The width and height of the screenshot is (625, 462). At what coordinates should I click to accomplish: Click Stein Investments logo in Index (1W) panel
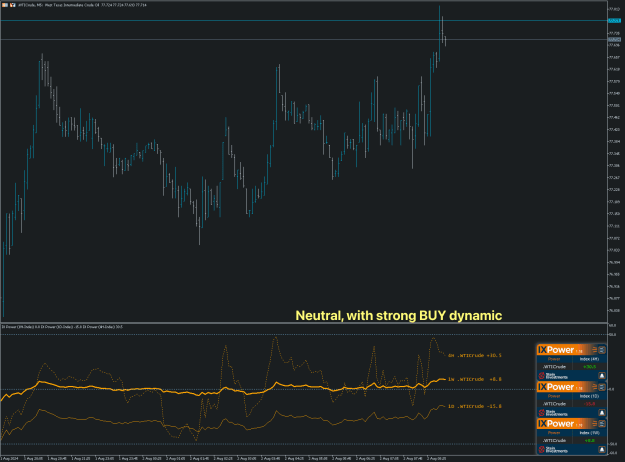553,449
